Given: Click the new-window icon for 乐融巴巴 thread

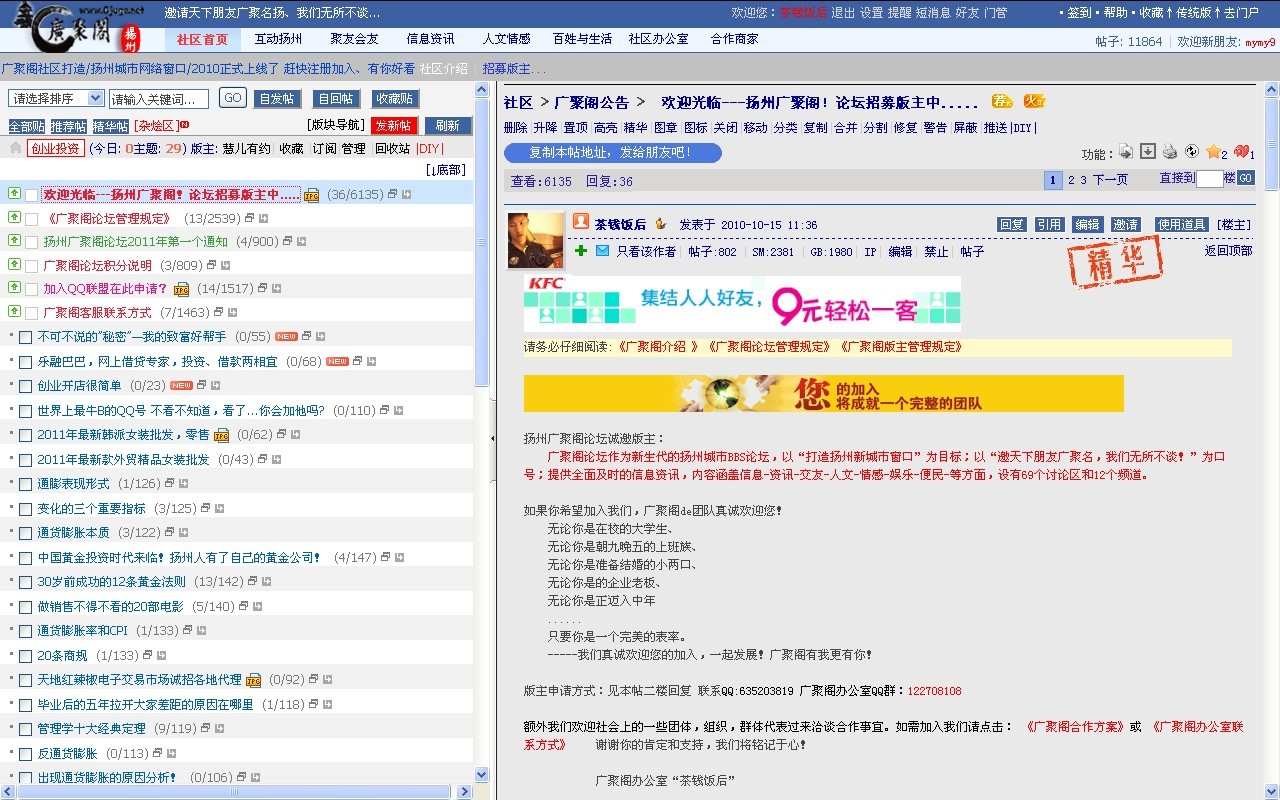Looking at the screenshot, I should pyautogui.click(x=358, y=361).
